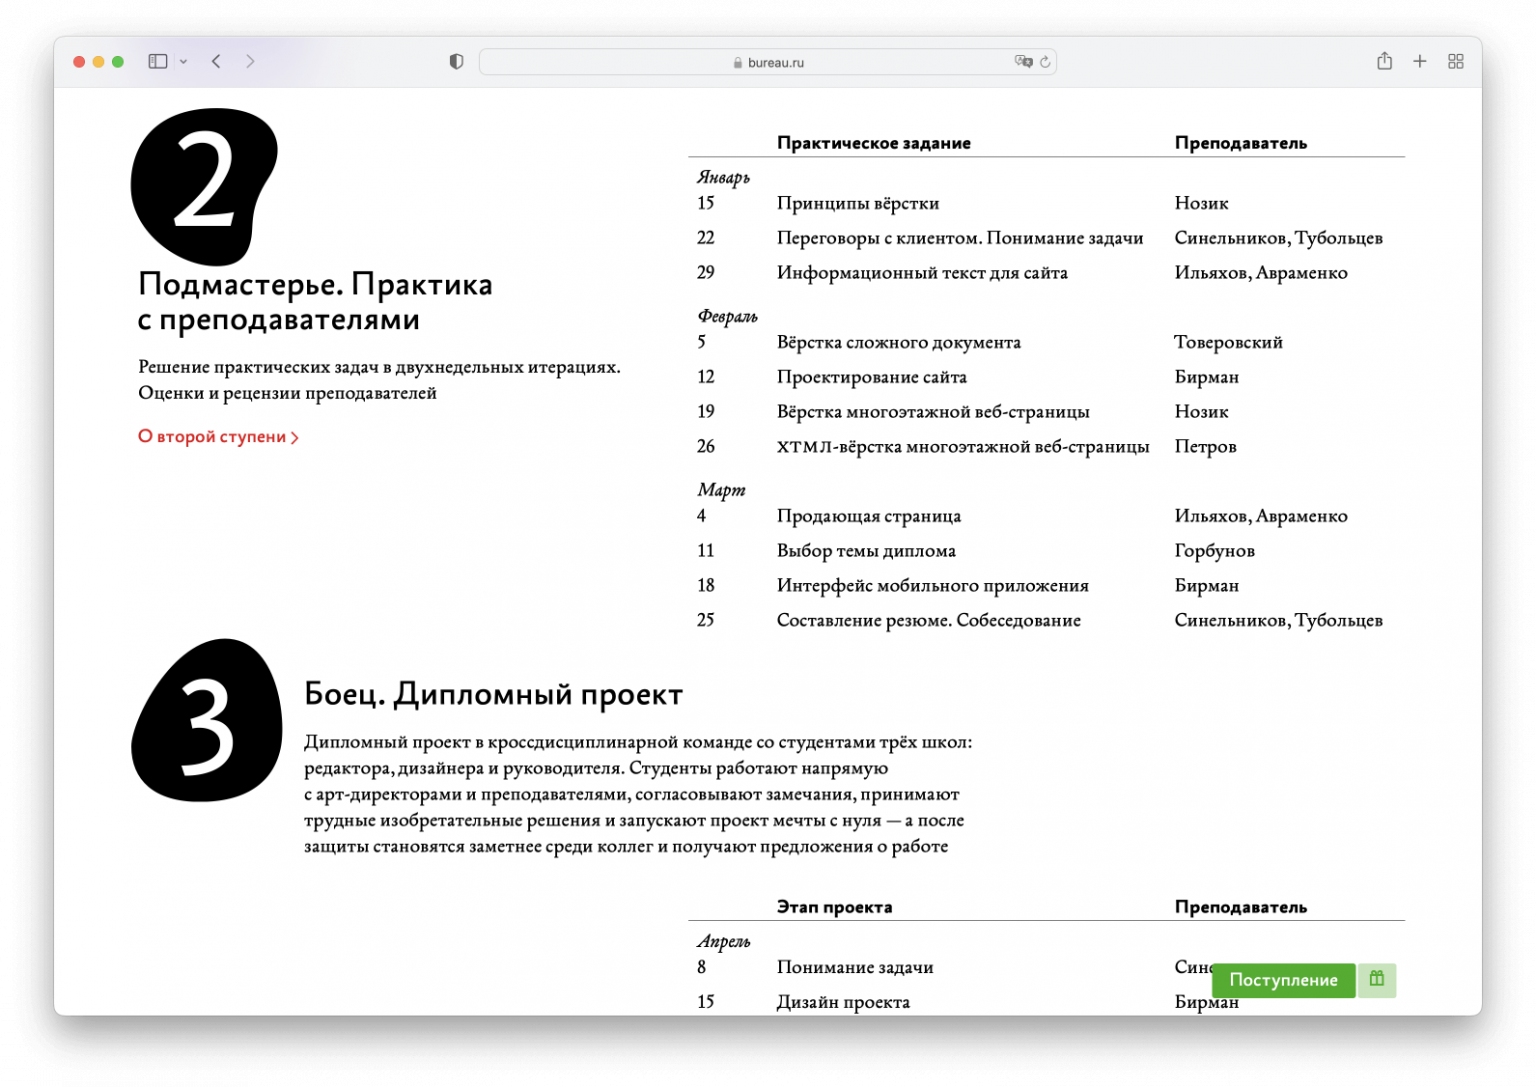Viewport: 1536px width, 1087px height.
Task: Click «Вёрстка многоэтажной веб-страницы» on 19th
Action: (x=933, y=412)
